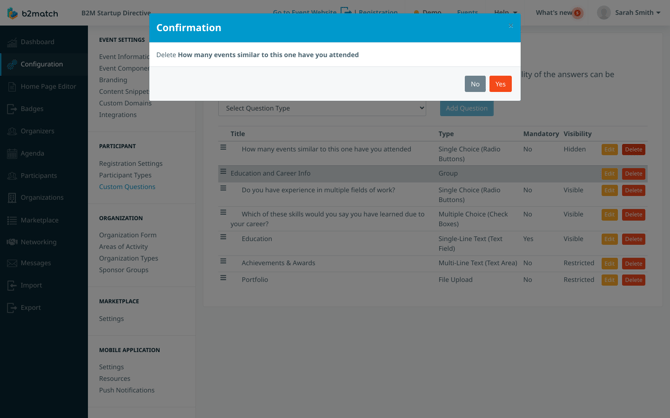Confirm deletion with the Yes button

(500, 84)
